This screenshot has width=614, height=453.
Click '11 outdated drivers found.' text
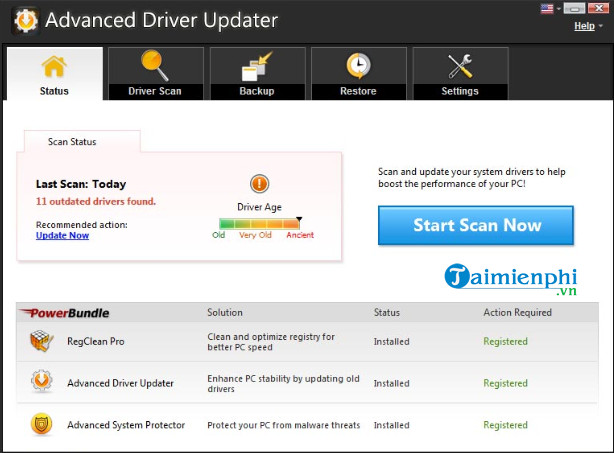pyautogui.click(x=96, y=201)
